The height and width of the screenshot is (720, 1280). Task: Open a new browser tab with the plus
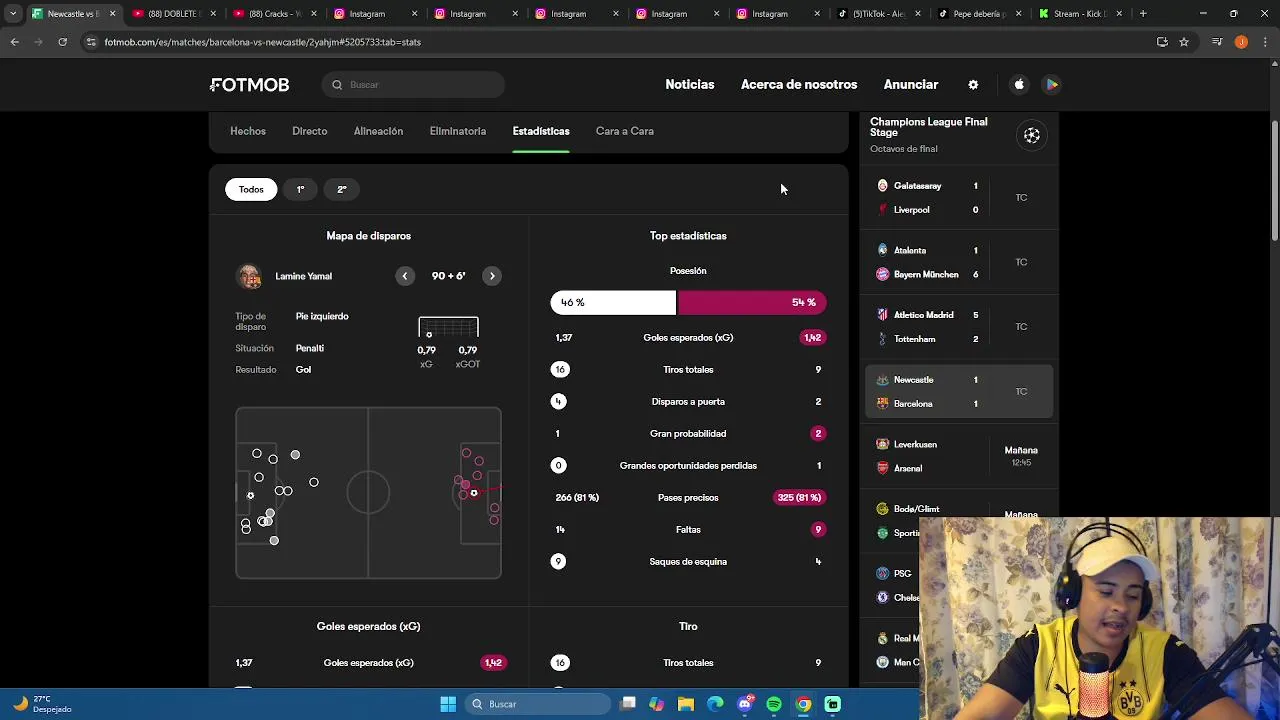tap(1143, 14)
